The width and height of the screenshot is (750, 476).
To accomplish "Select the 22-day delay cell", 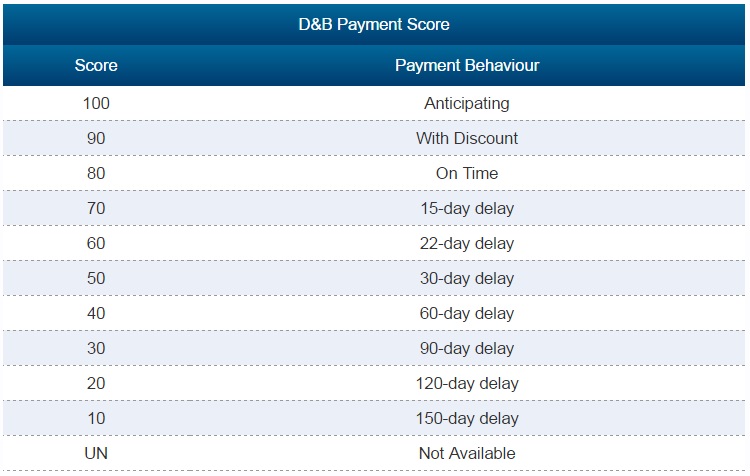I will pyautogui.click(x=467, y=243).
